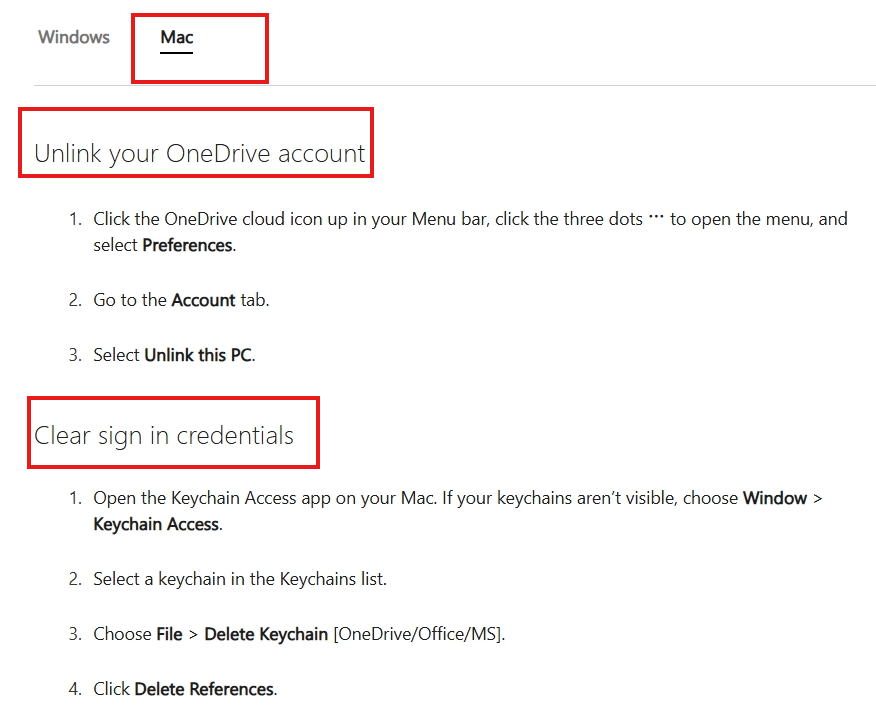Click the bold text 'Unlink this PC'

pyautogui.click(x=198, y=355)
